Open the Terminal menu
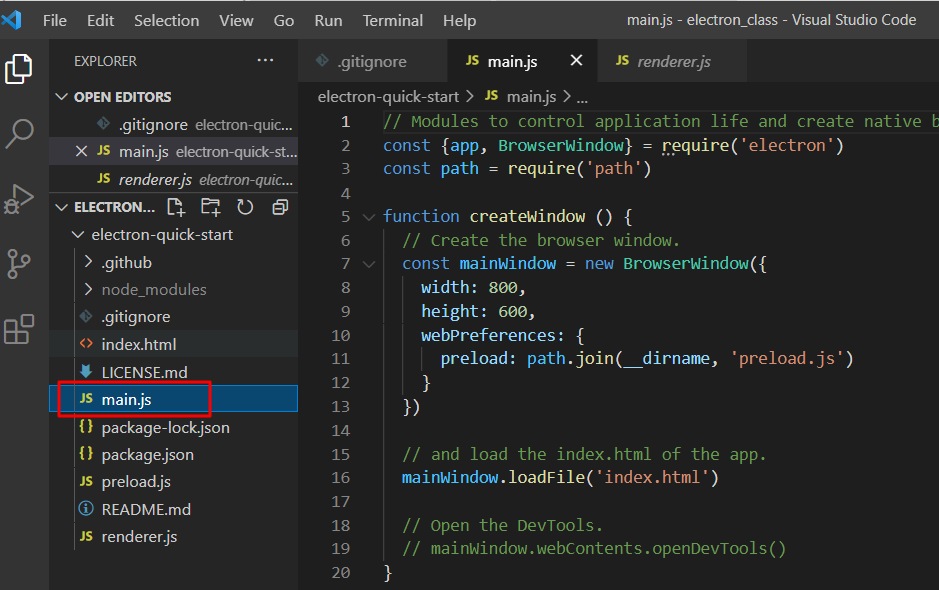This screenshot has height=590, width=939. [392, 20]
